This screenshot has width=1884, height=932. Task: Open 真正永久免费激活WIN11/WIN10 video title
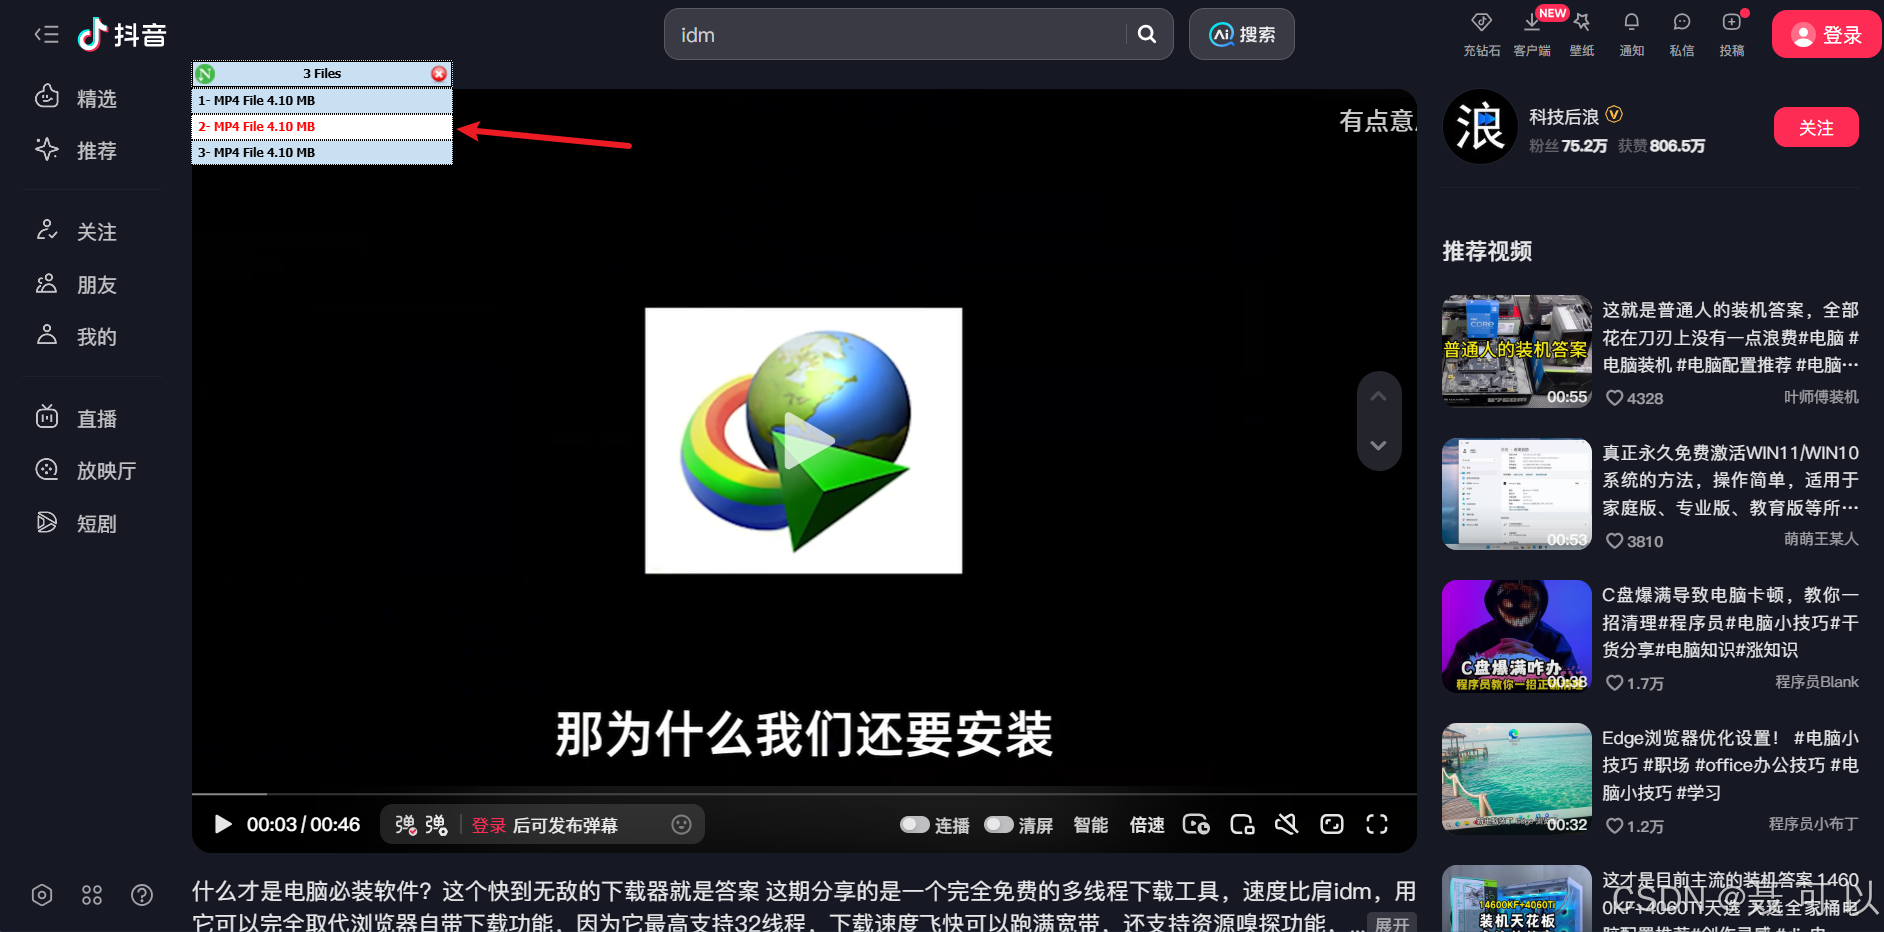pos(1731,480)
